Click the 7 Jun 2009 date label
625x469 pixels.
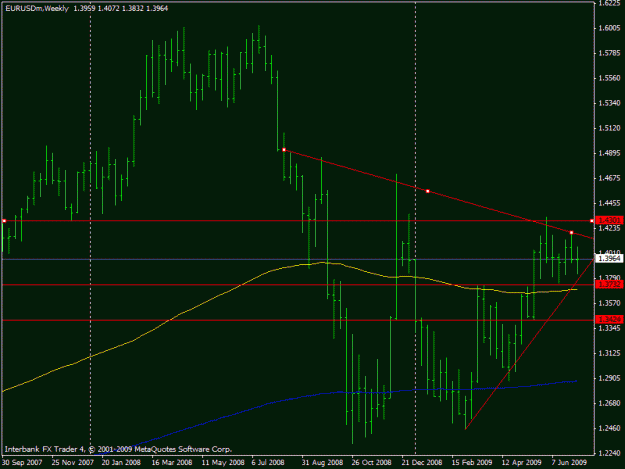[x=569, y=463]
